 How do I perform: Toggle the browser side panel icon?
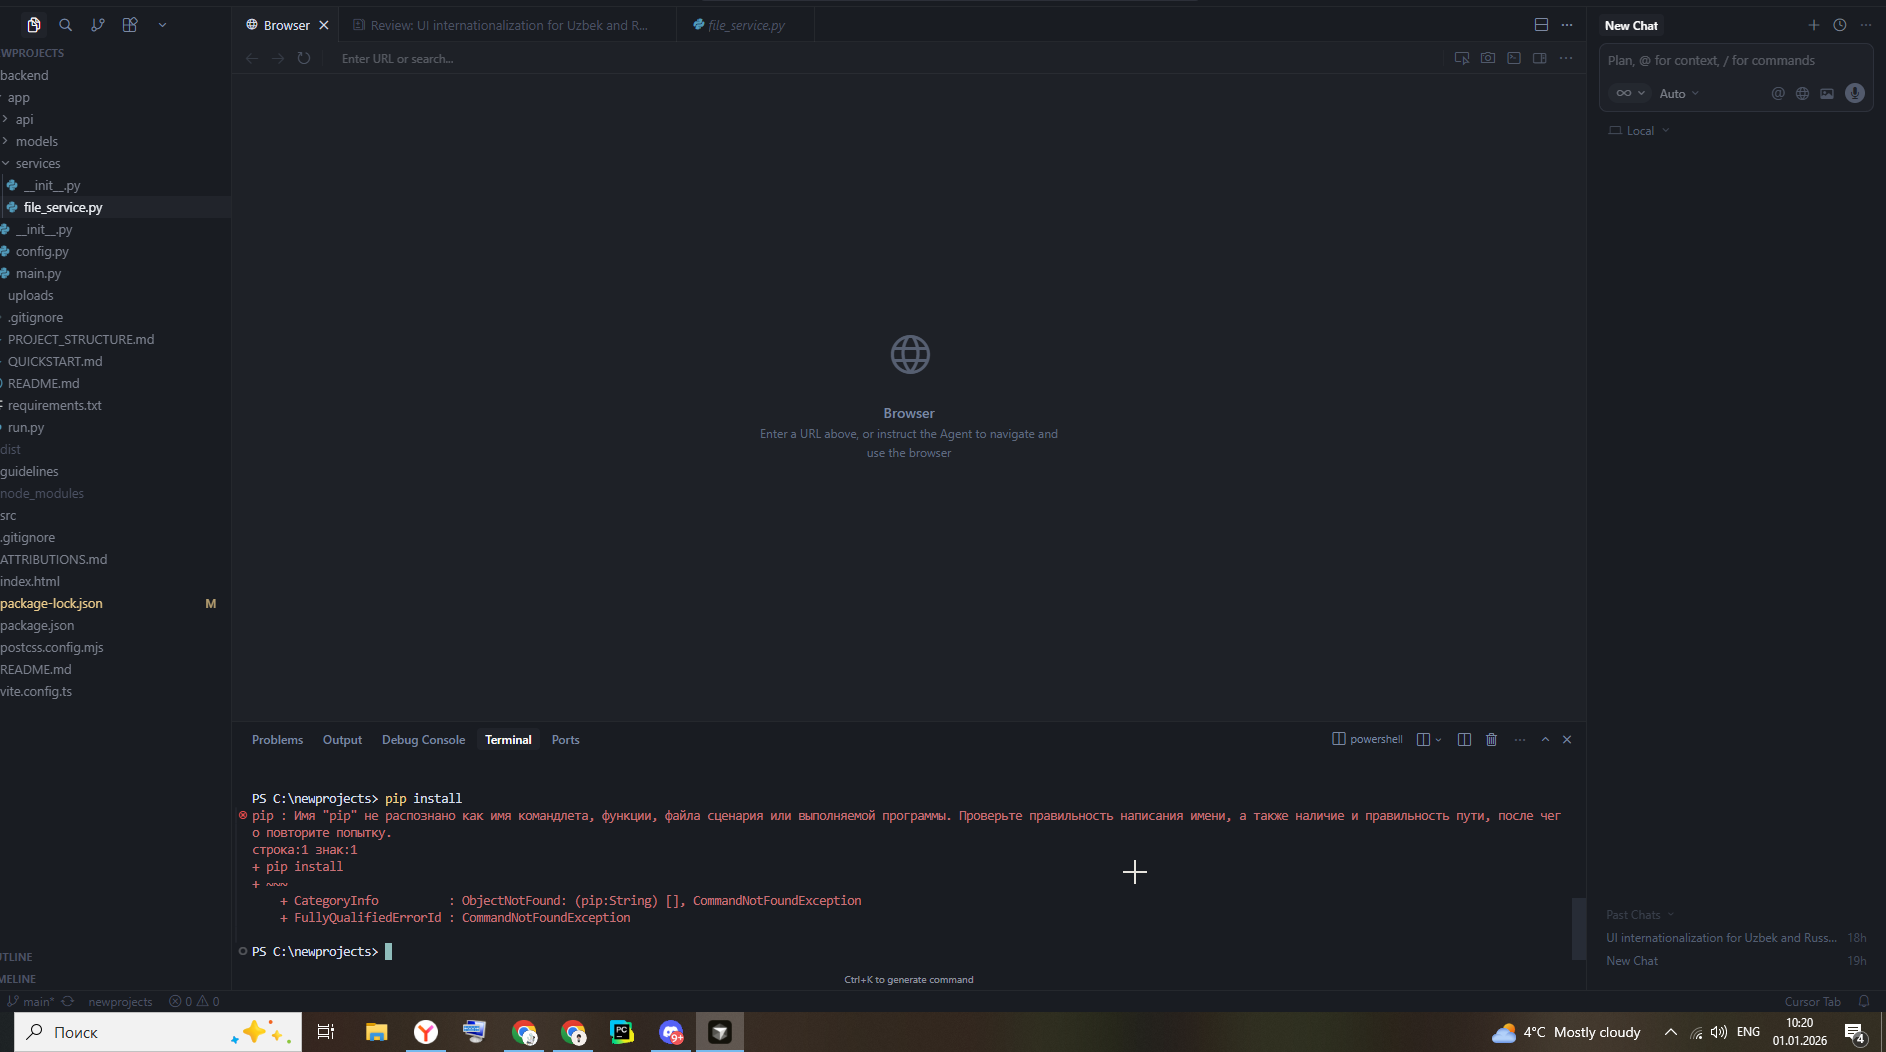(1540, 58)
